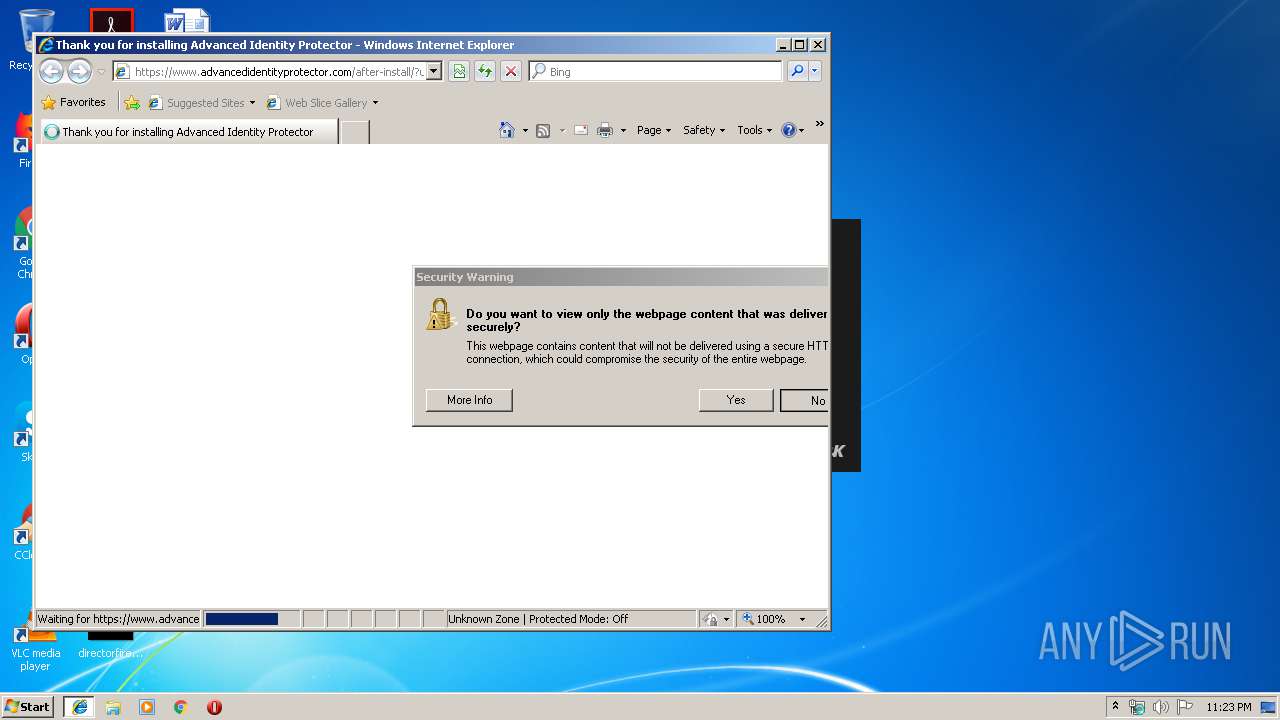Expand Home button dropdown arrow
This screenshot has width=1280, height=720.
(x=525, y=130)
